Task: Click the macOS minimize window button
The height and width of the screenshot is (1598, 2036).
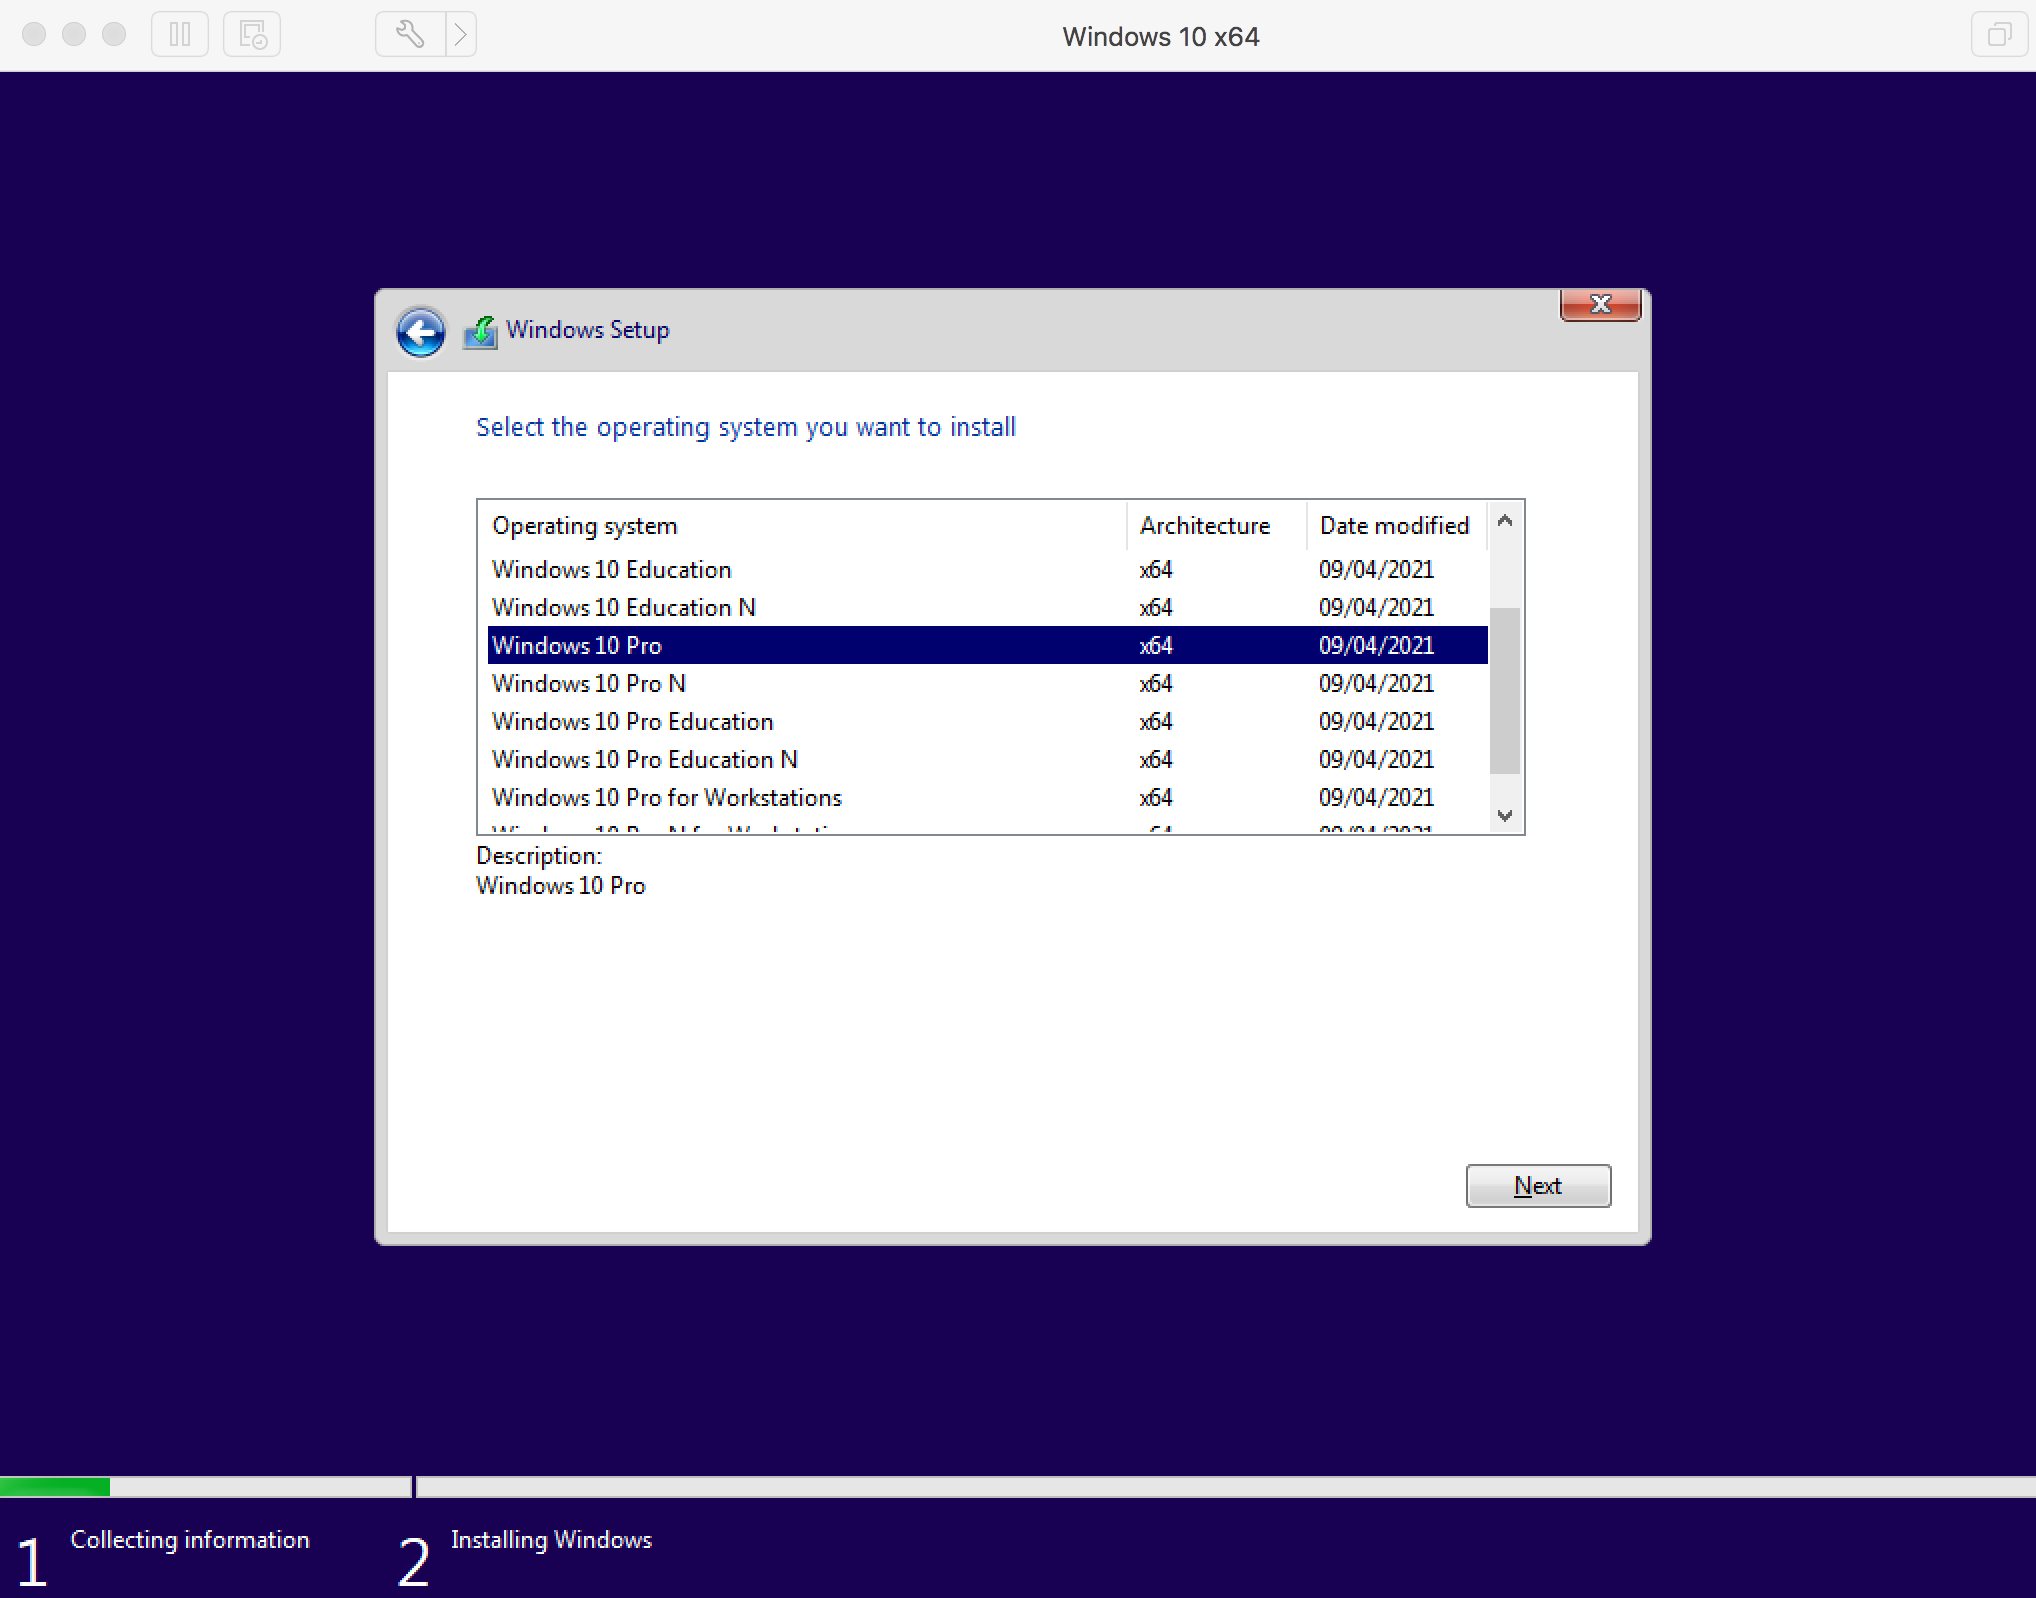Action: (74, 35)
